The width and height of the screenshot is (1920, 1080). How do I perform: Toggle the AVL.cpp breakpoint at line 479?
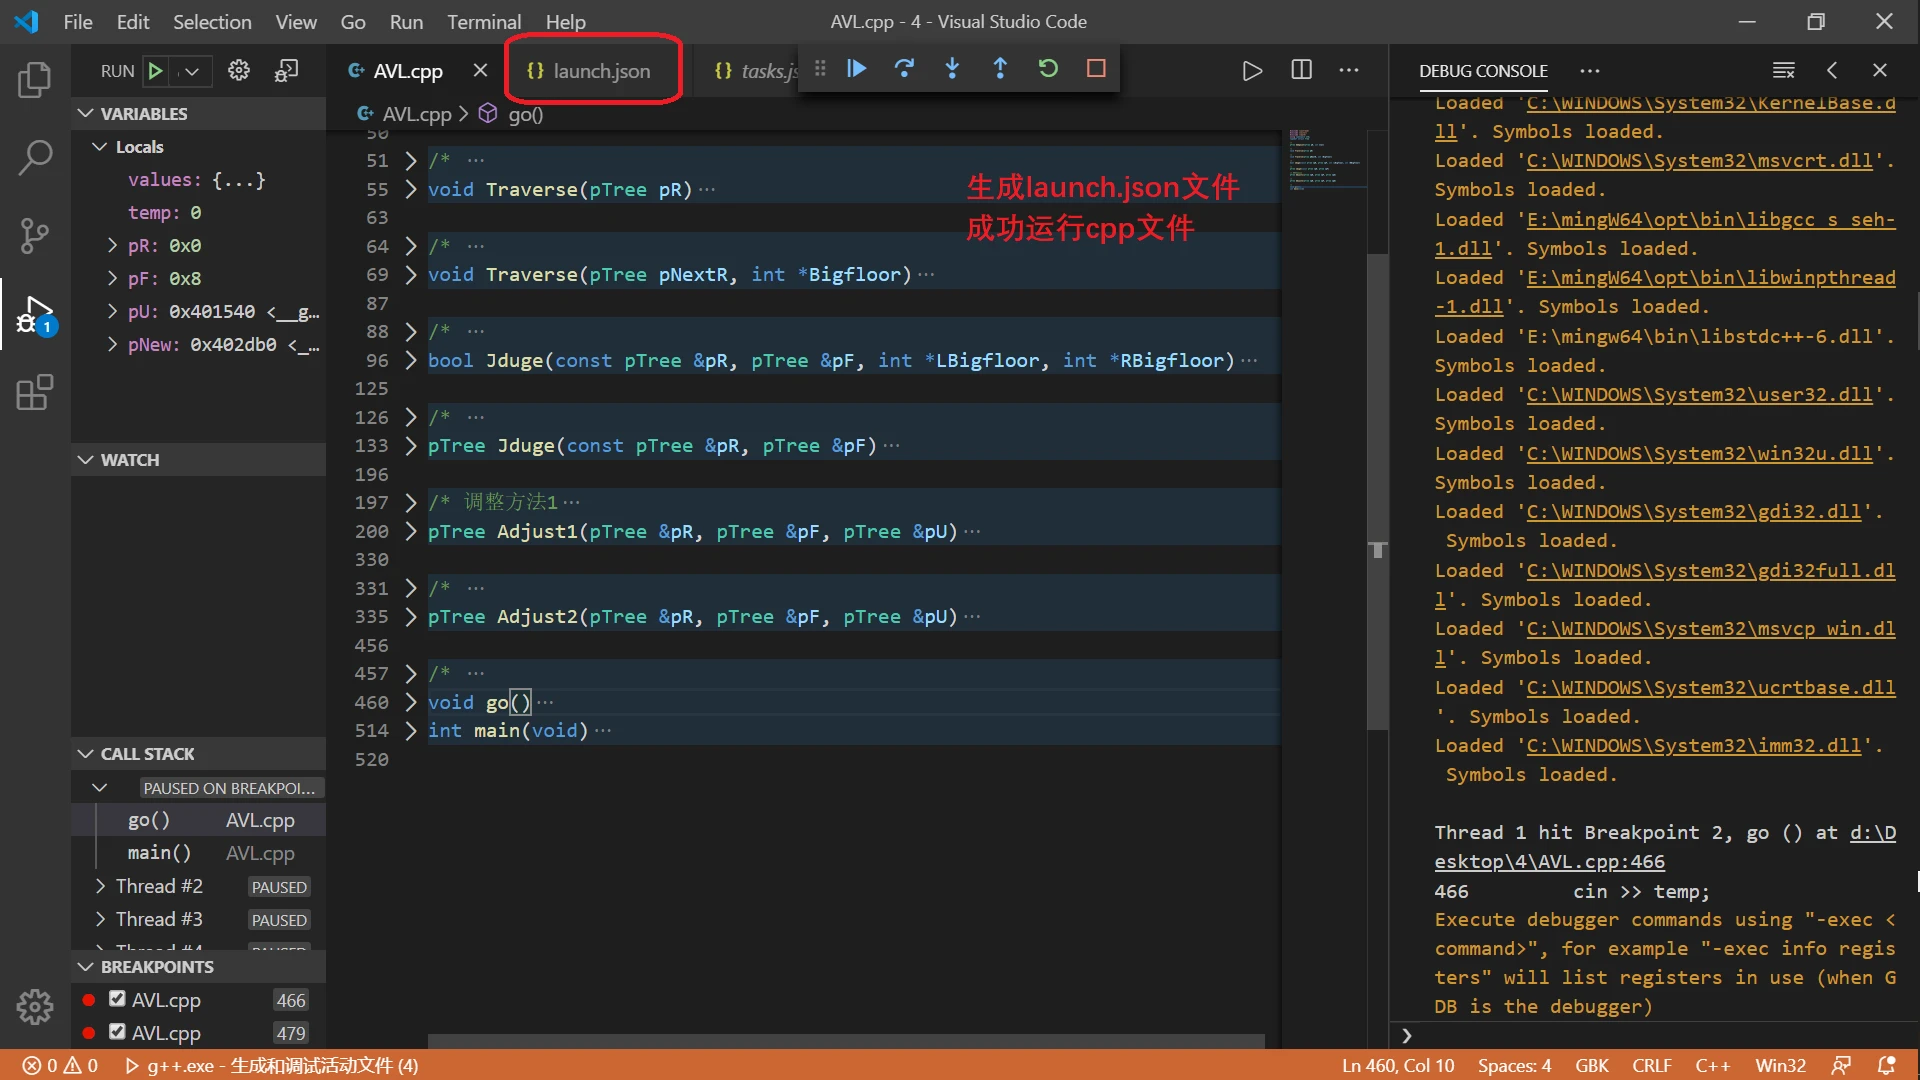117,1032
